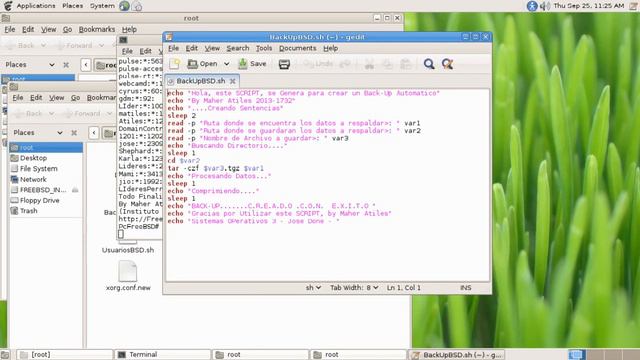Image resolution: width=640 pixels, height=360 pixels.
Task: Open gedit's Tools menu
Action: pyautogui.click(x=264, y=48)
